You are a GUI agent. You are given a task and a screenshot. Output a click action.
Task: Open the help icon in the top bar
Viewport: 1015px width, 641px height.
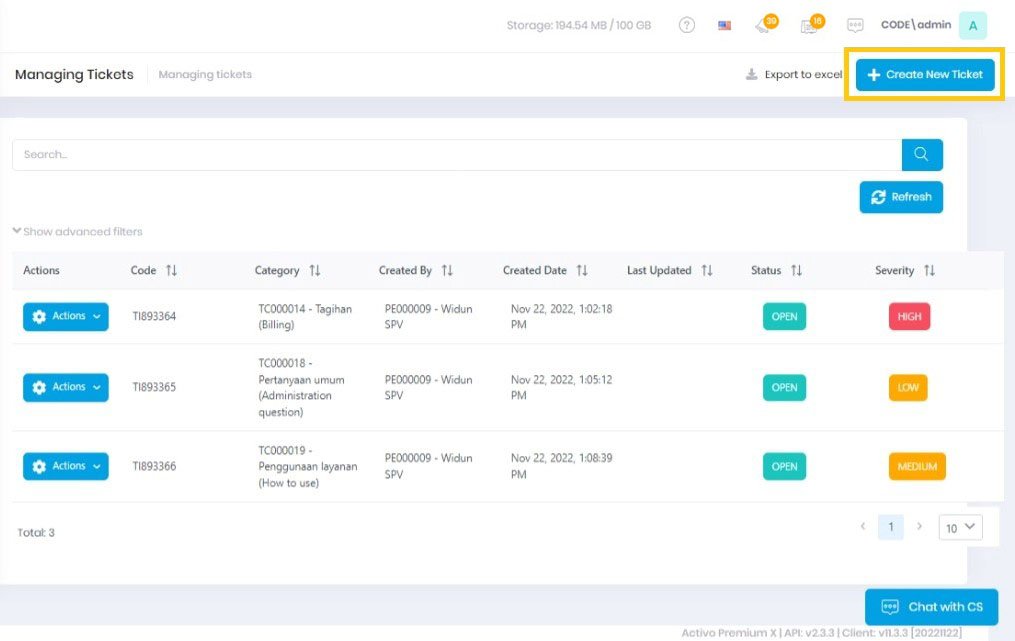tap(686, 25)
